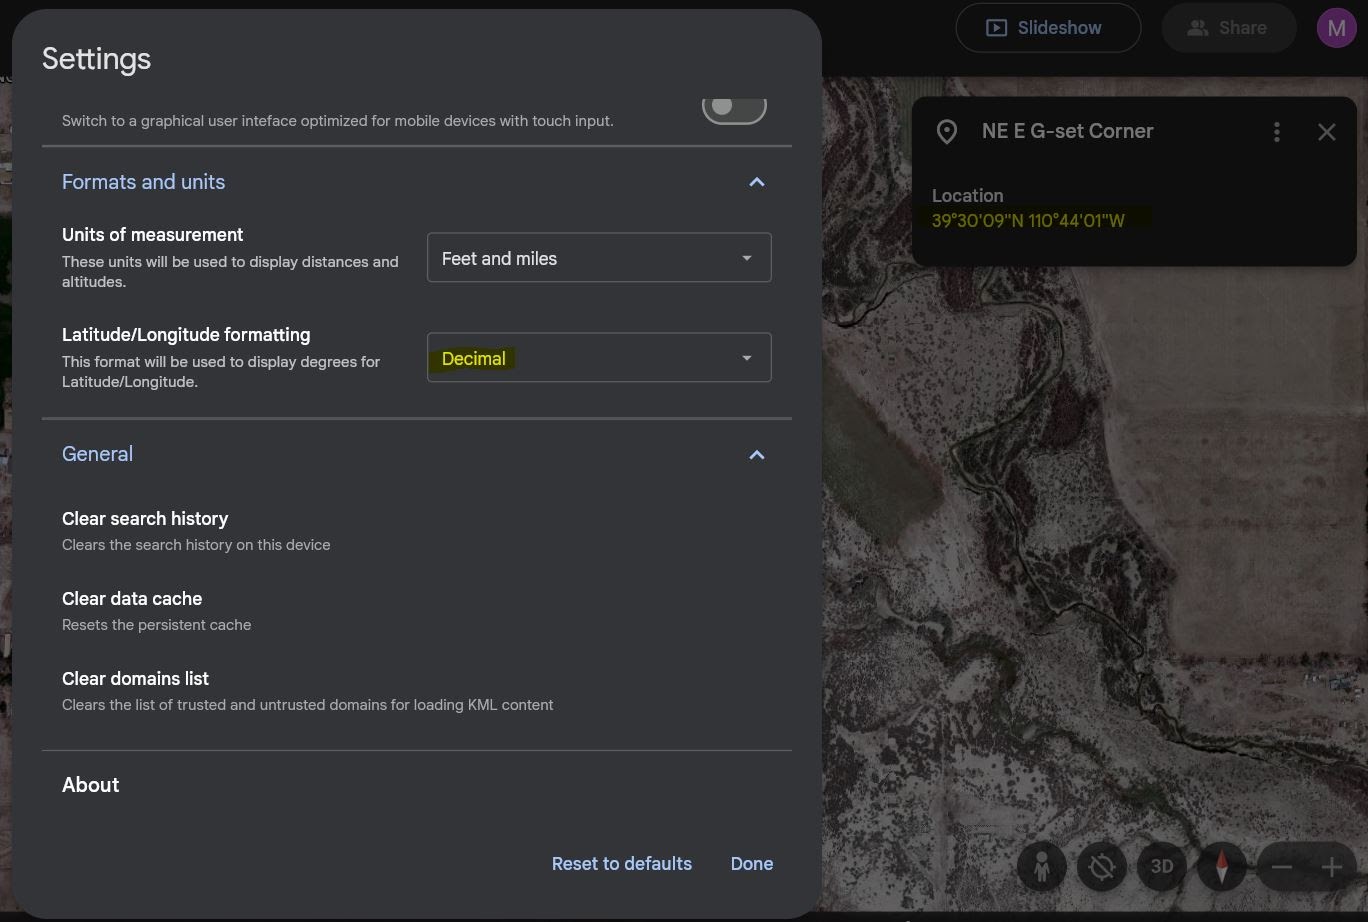Screen dimensions: 1368x922
Task: Click Done to close Settings
Action: (x=752, y=864)
